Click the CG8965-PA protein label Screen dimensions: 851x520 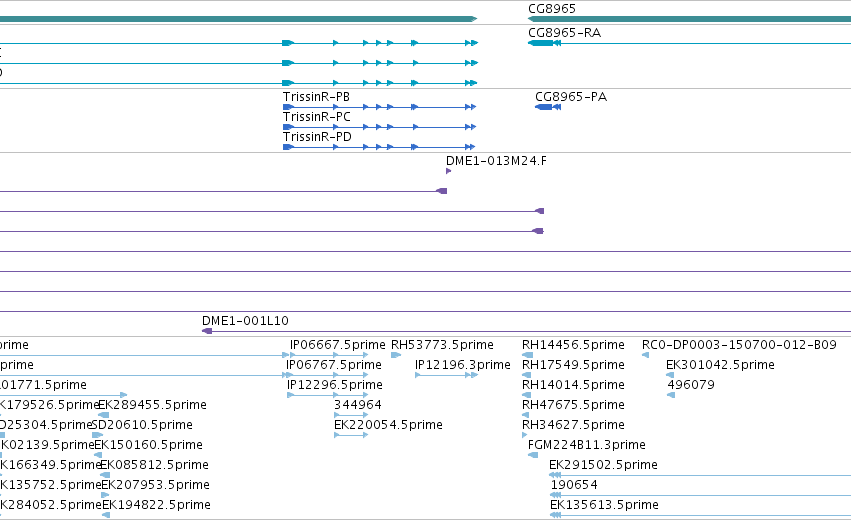click(571, 97)
